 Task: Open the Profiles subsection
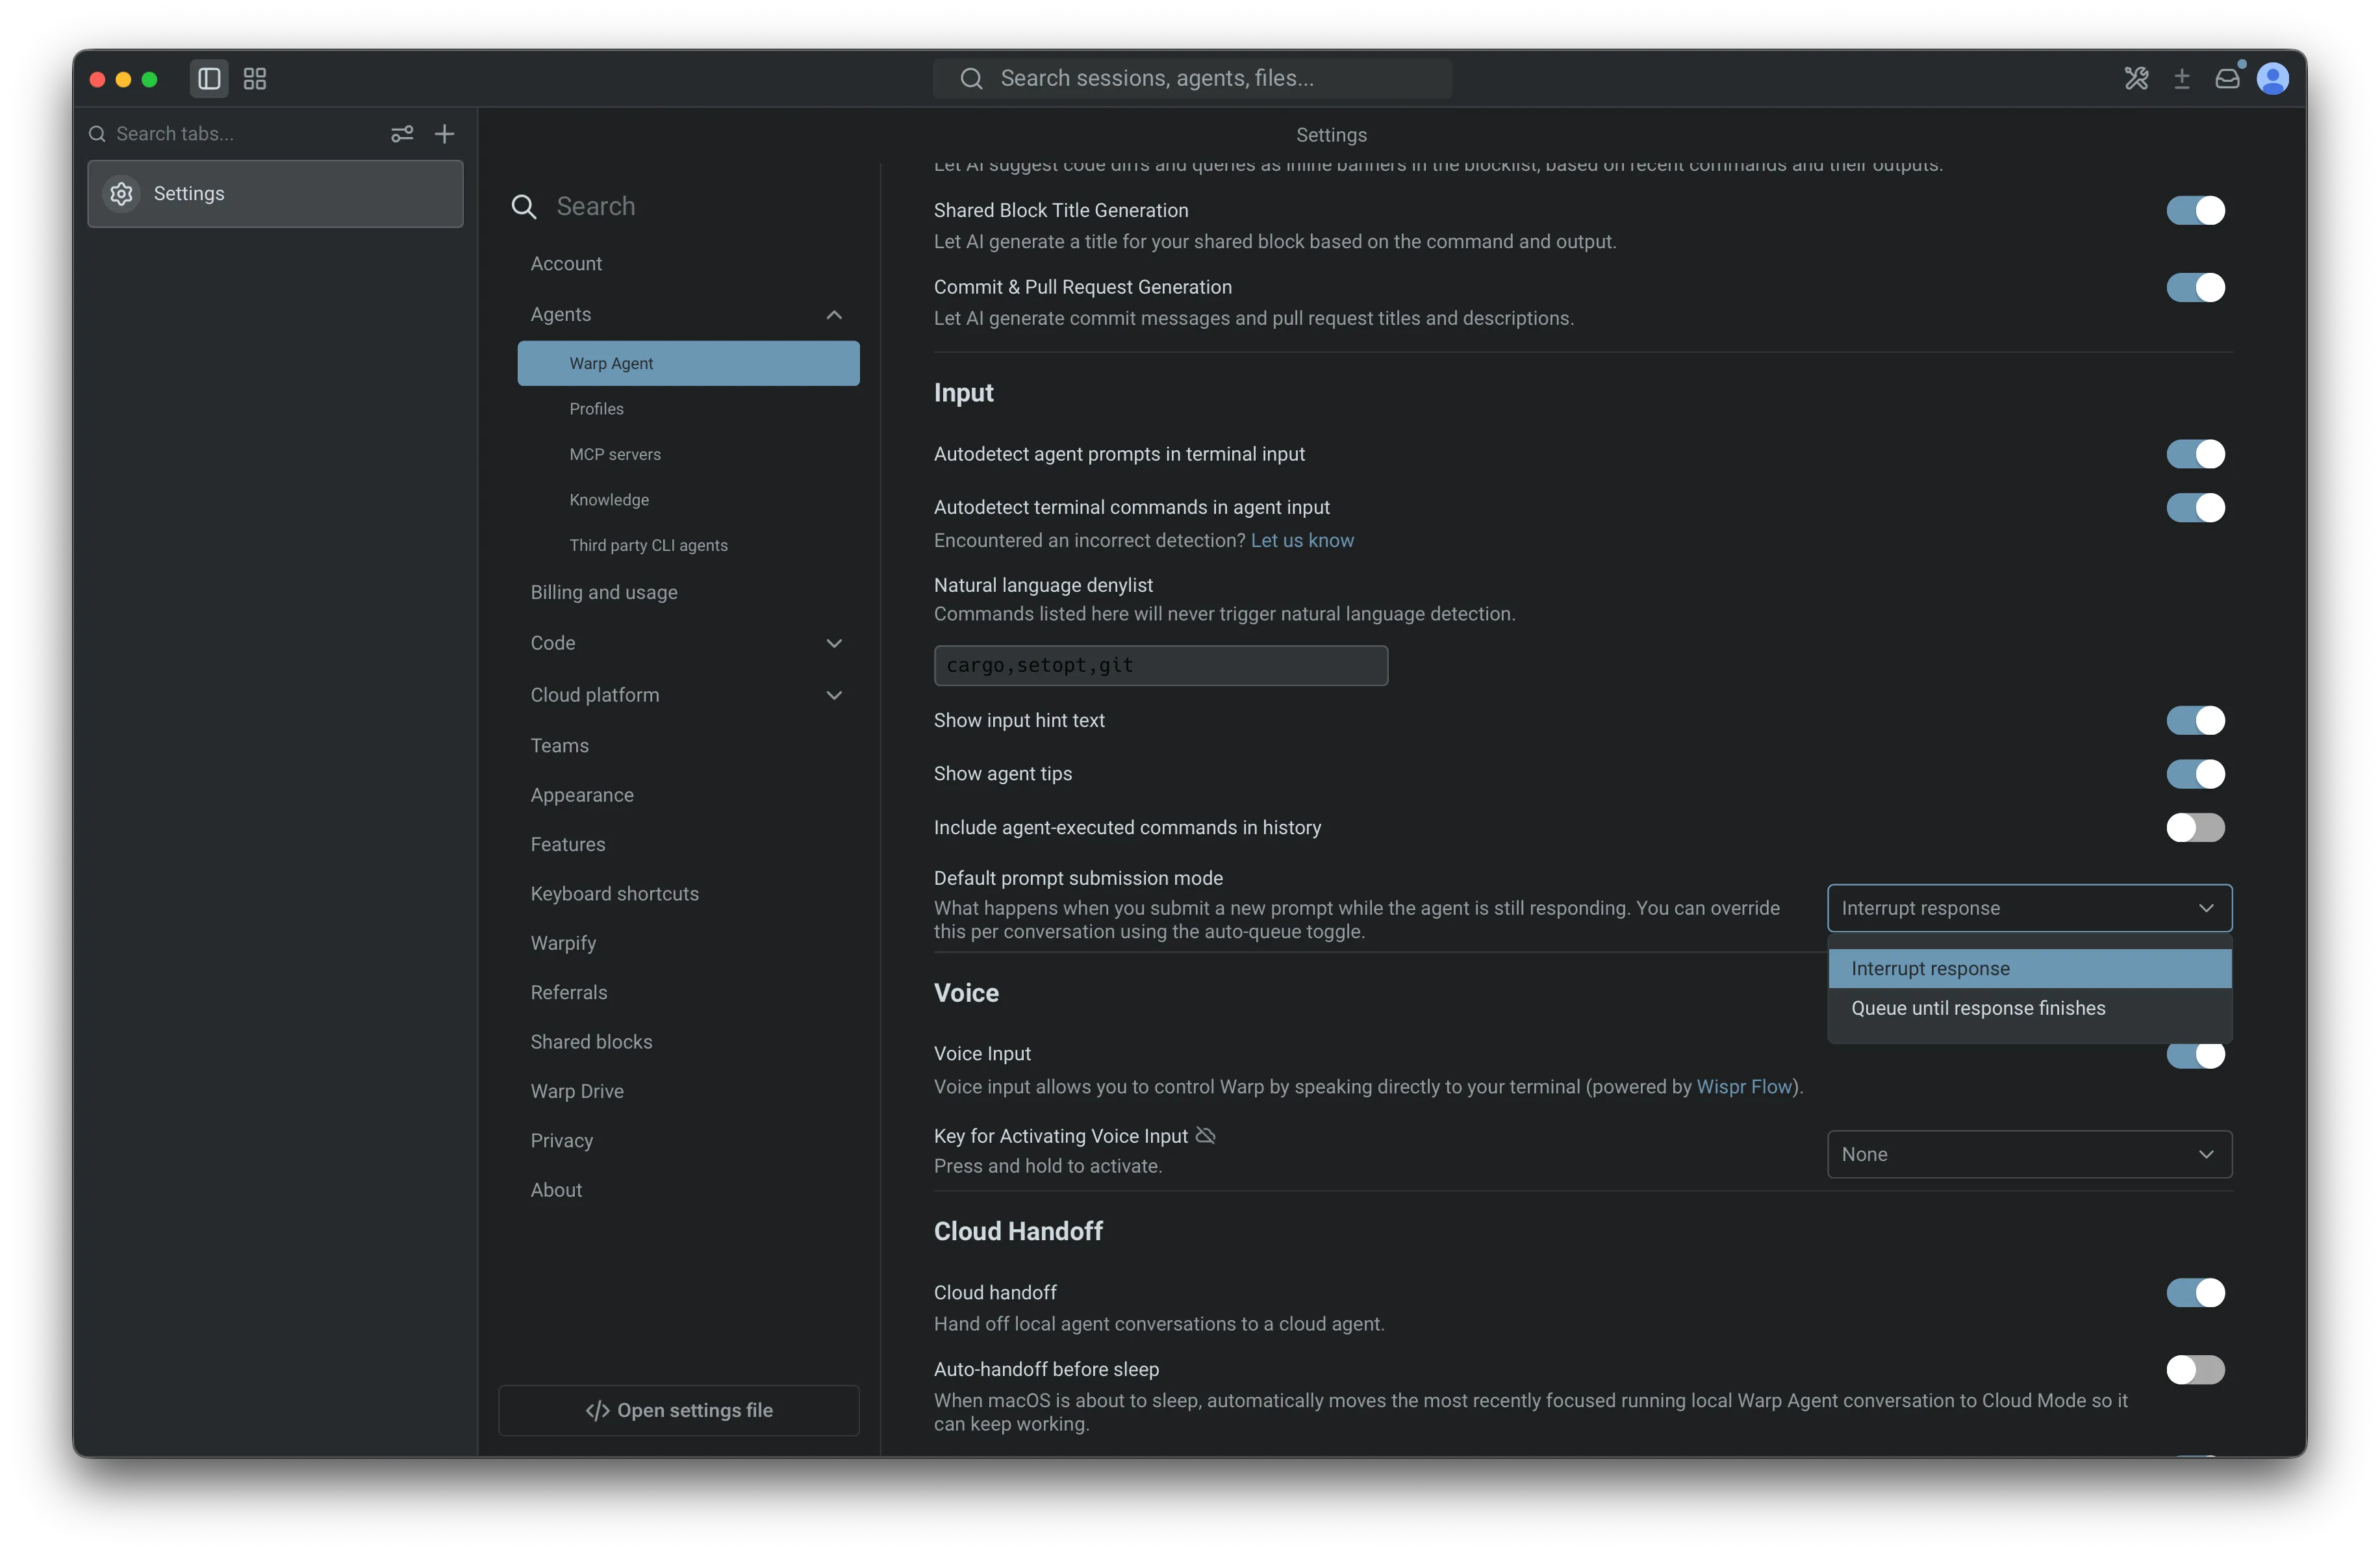click(x=596, y=409)
